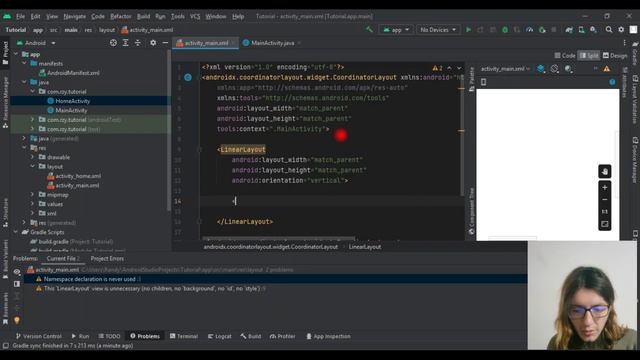
Task: Click LinearLayout in editor breadcrumb
Action: 365,247
